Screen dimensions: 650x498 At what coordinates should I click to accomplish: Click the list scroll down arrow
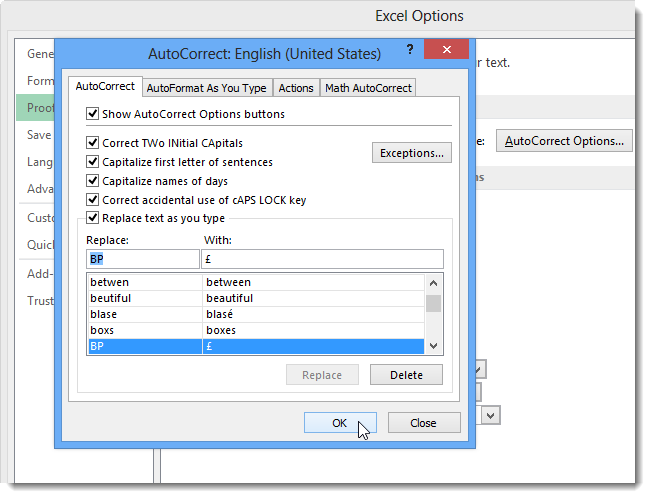(434, 346)
